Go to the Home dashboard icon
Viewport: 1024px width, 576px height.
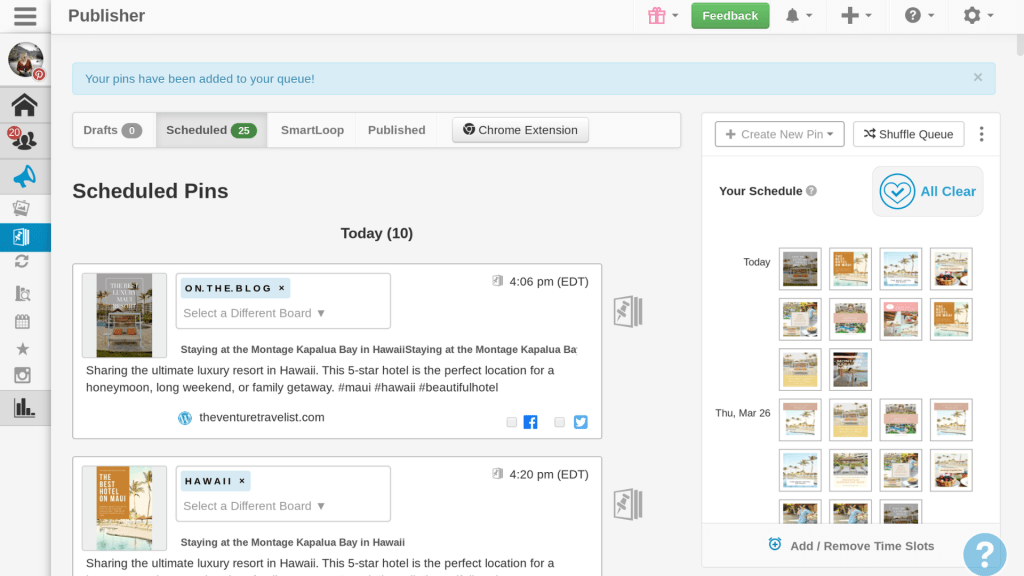[x=25, y=105]
